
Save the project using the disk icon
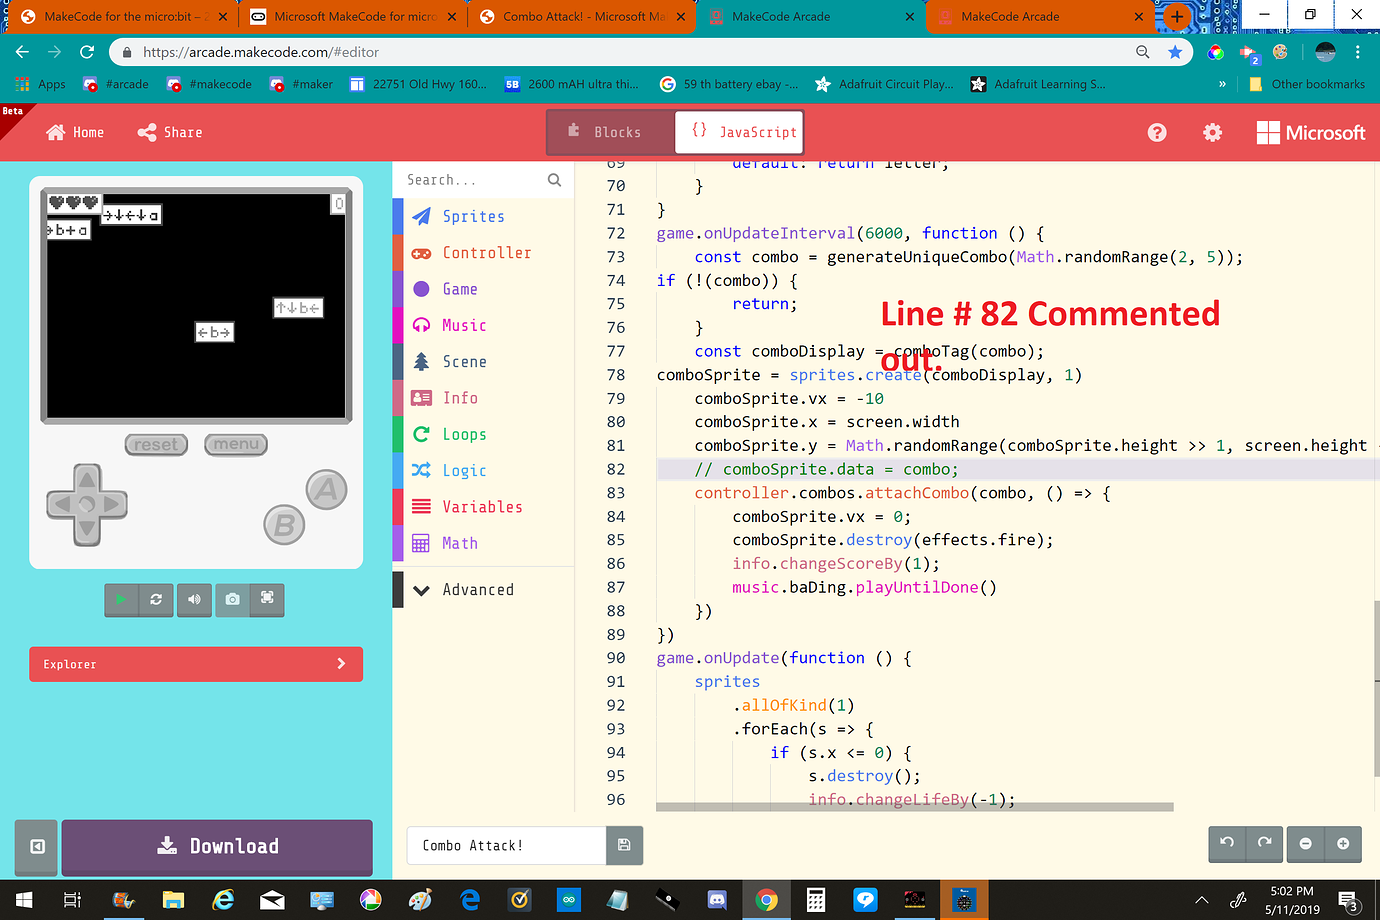pyautogui.click(x=624, y=845)
